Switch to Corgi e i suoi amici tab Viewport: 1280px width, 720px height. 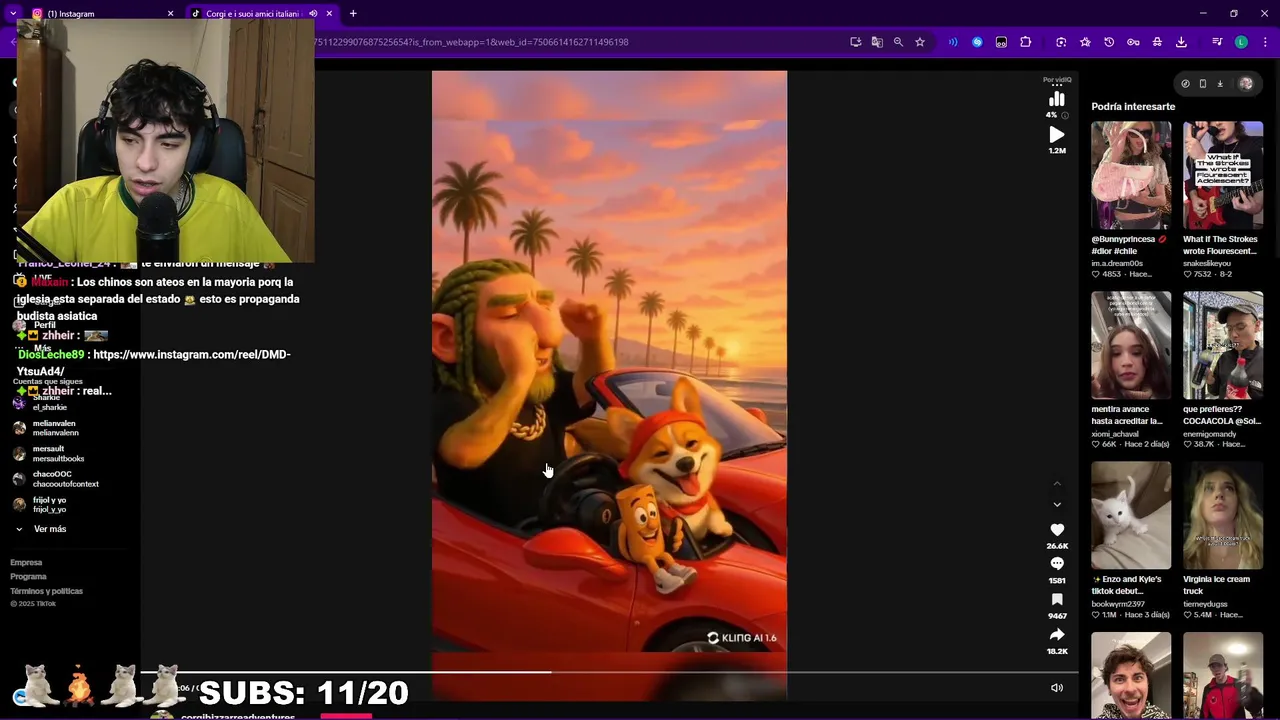[262, 14]
